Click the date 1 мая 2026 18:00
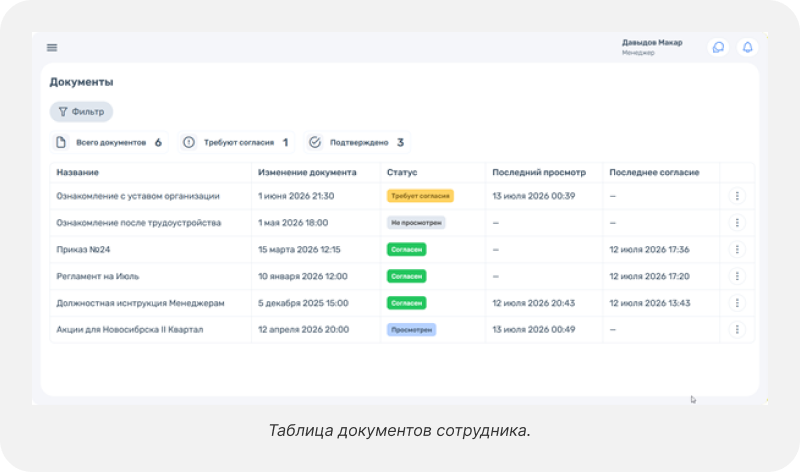This screenshot has width=800, height=472. click(293, 223)
